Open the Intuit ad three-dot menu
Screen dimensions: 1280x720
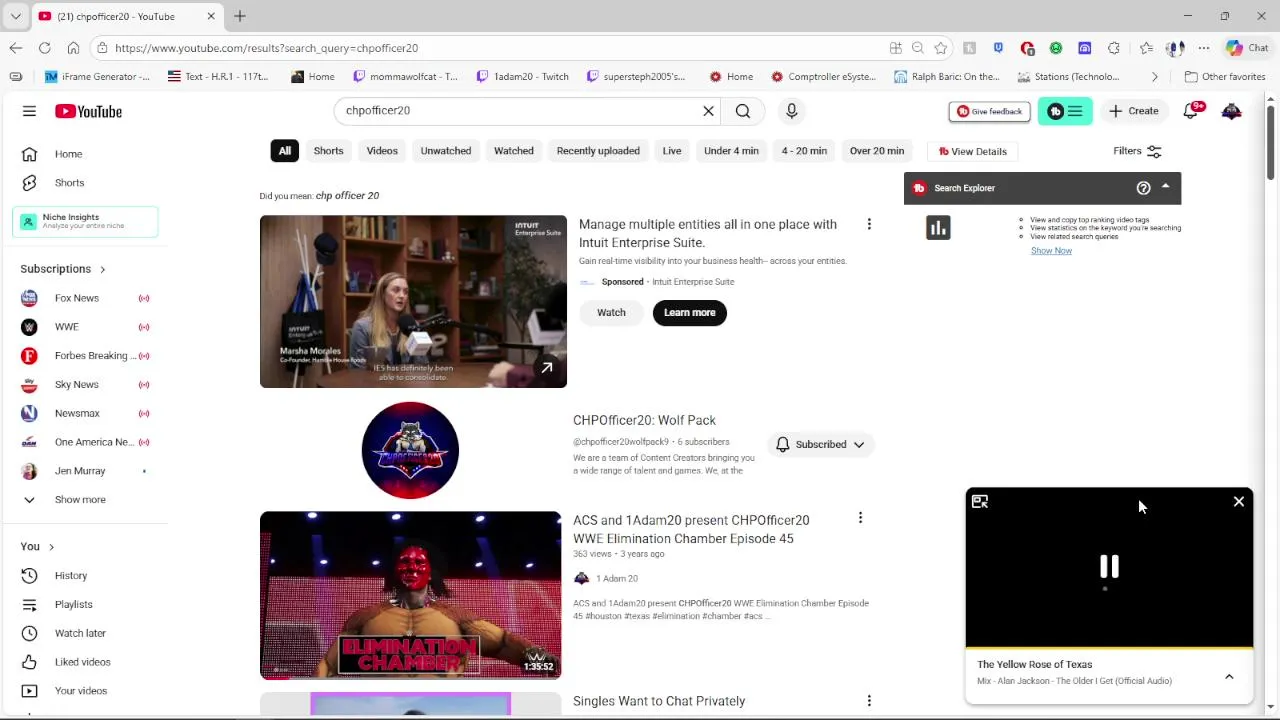[869, 224]
